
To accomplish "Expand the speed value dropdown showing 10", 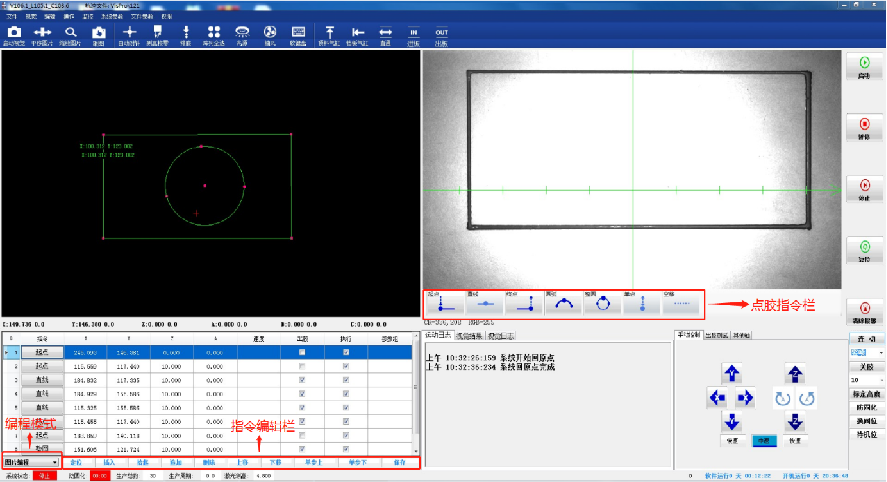I will click(881, 381).
